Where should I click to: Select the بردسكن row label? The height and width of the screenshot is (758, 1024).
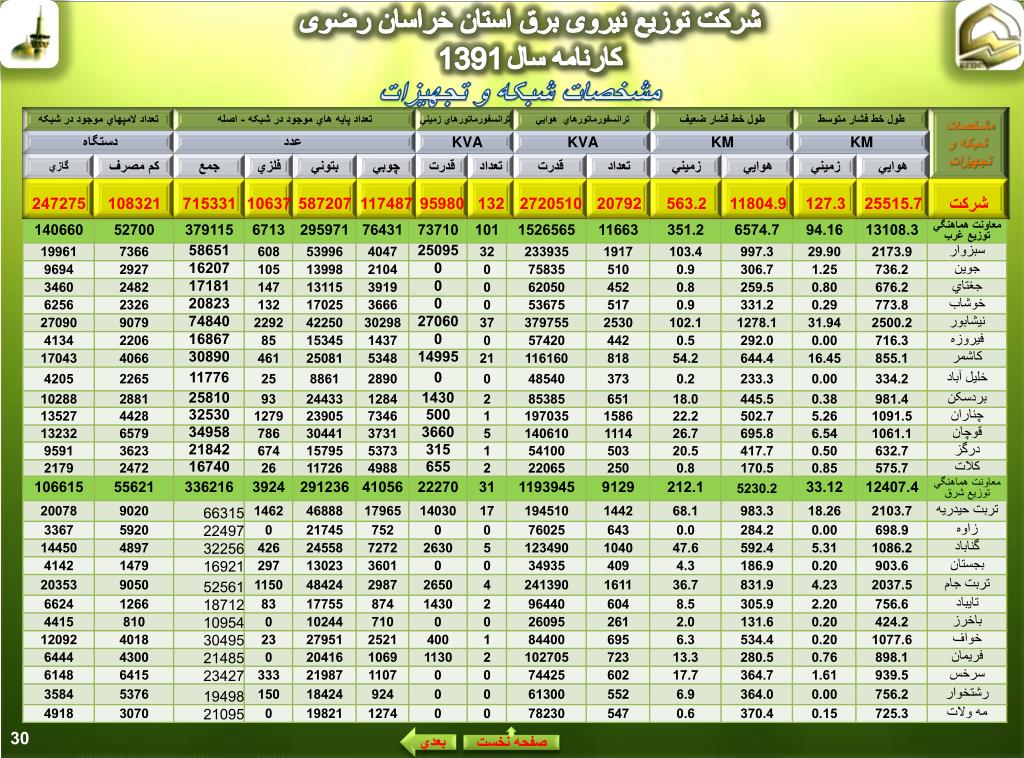pos(967,398)
